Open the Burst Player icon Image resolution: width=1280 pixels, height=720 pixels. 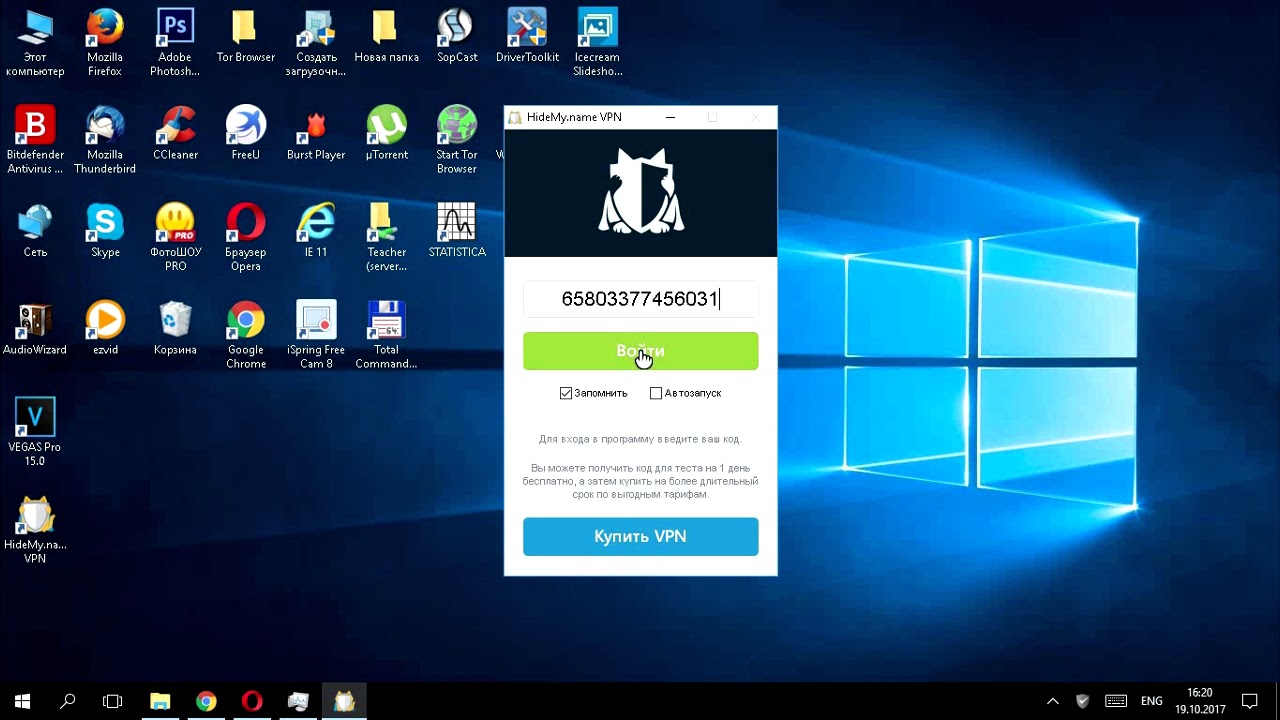[316, 133]
